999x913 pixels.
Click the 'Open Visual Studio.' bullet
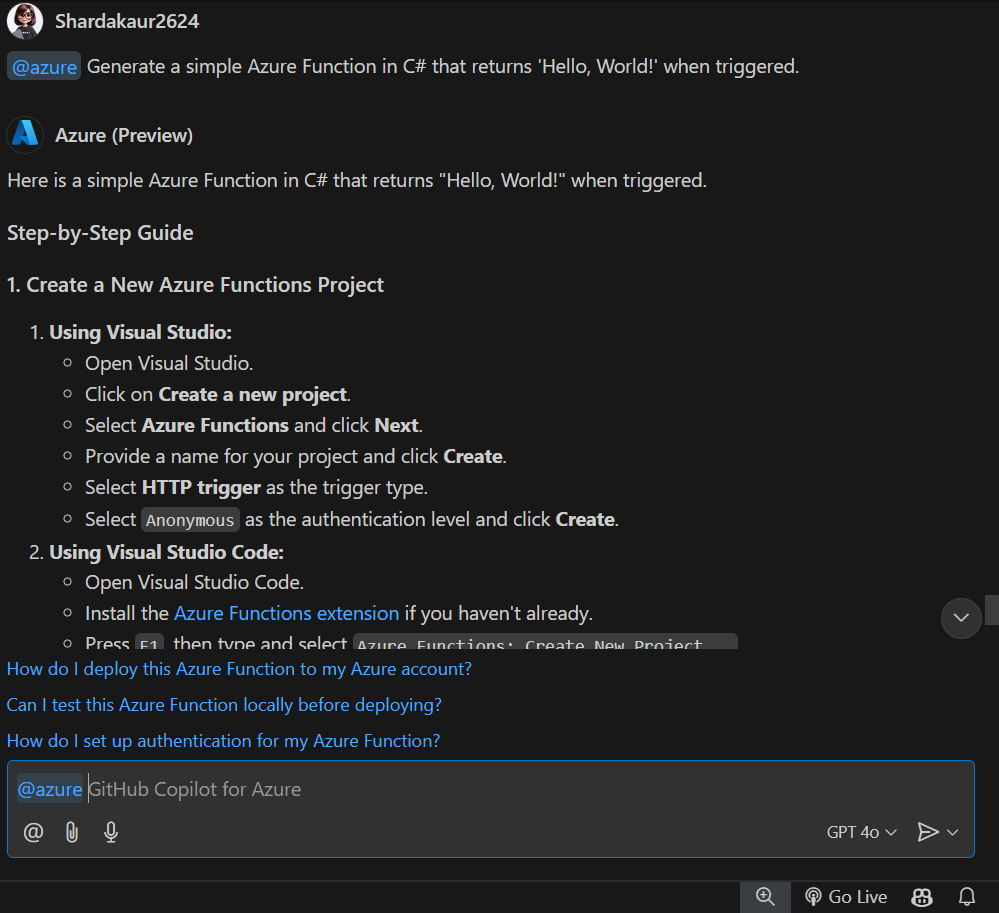point(169,363)
